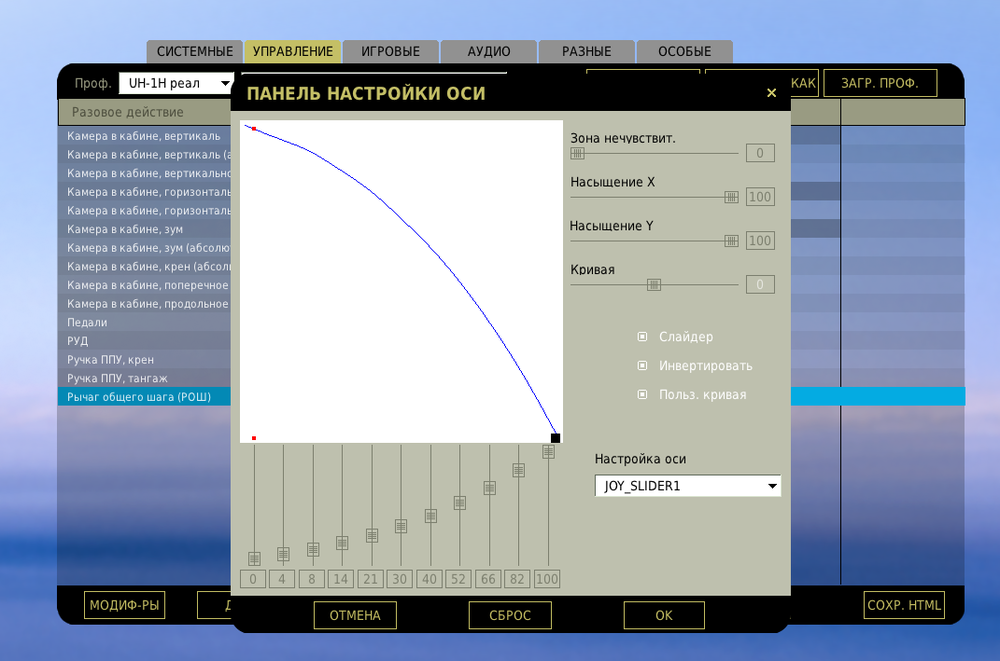Click the vertical curve slider above value 100
Viewport: 1000px width, 661px height.
(548, 451)
